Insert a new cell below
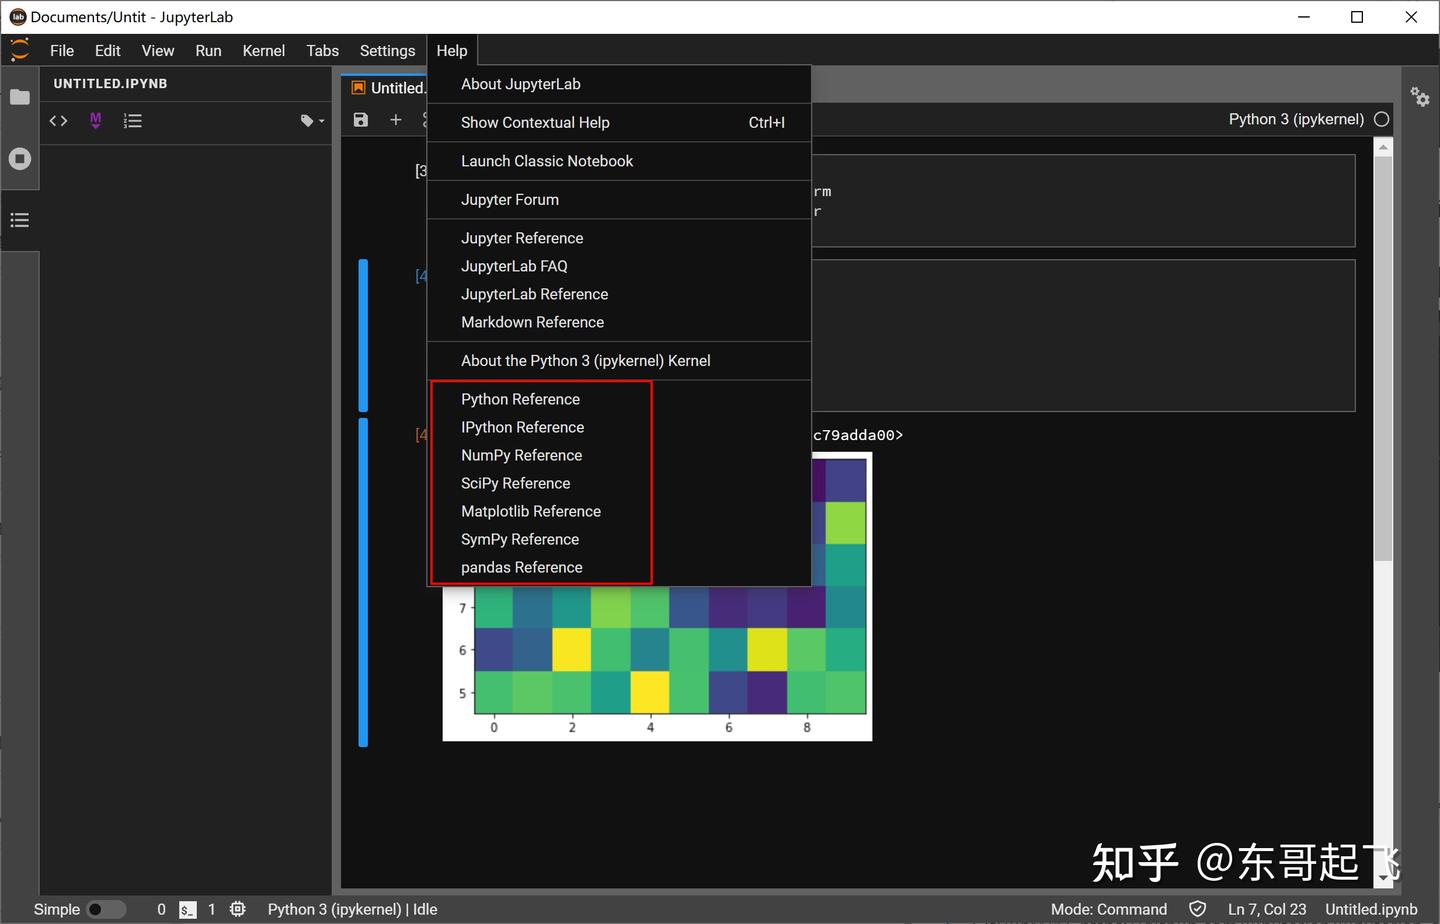Image resolution: width=1440 pixels, height=924 pixels. point(396,119)
